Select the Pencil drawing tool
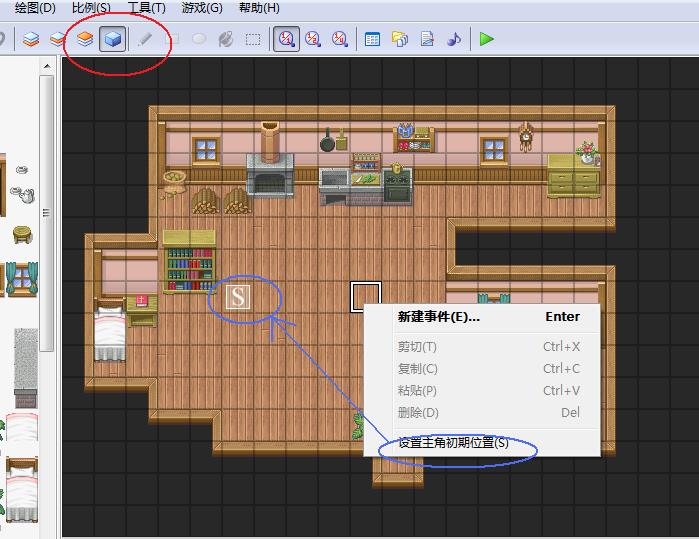Screen dimensions: 699x539 click(x=145, y=39)
